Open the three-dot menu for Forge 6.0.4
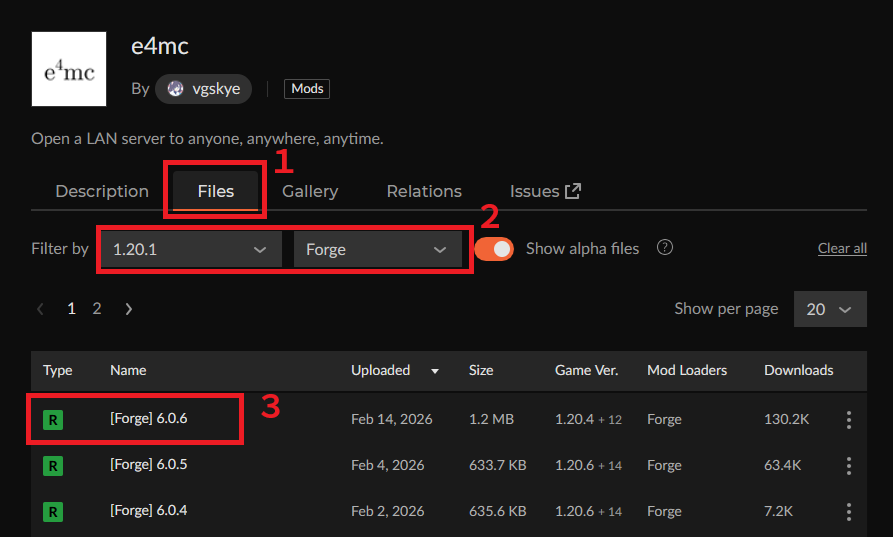Viewport: 893px width, 537px height. point(848,512)
